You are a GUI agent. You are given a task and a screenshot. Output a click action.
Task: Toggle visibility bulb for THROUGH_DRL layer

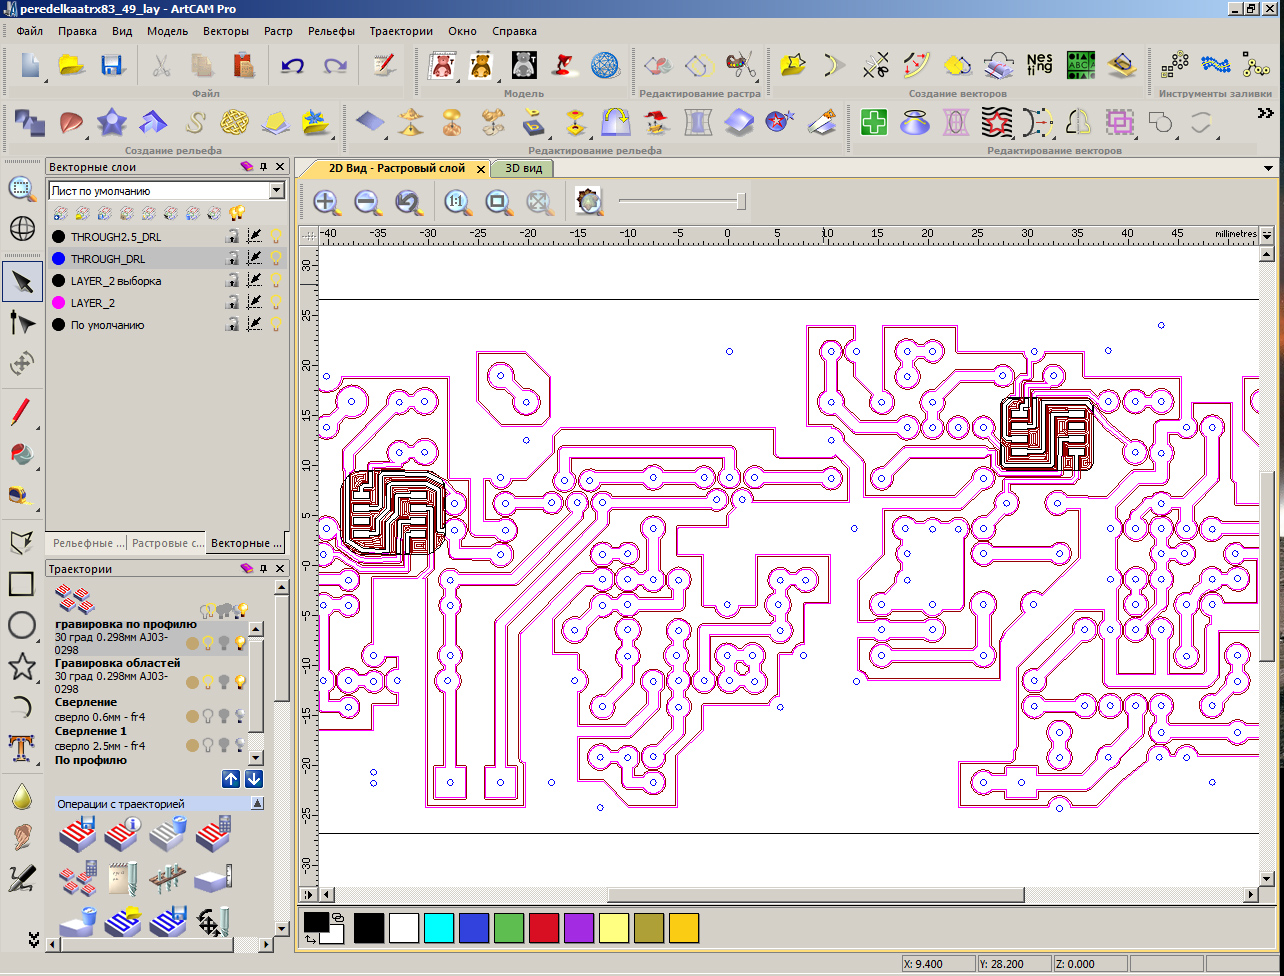pos(276,259)
